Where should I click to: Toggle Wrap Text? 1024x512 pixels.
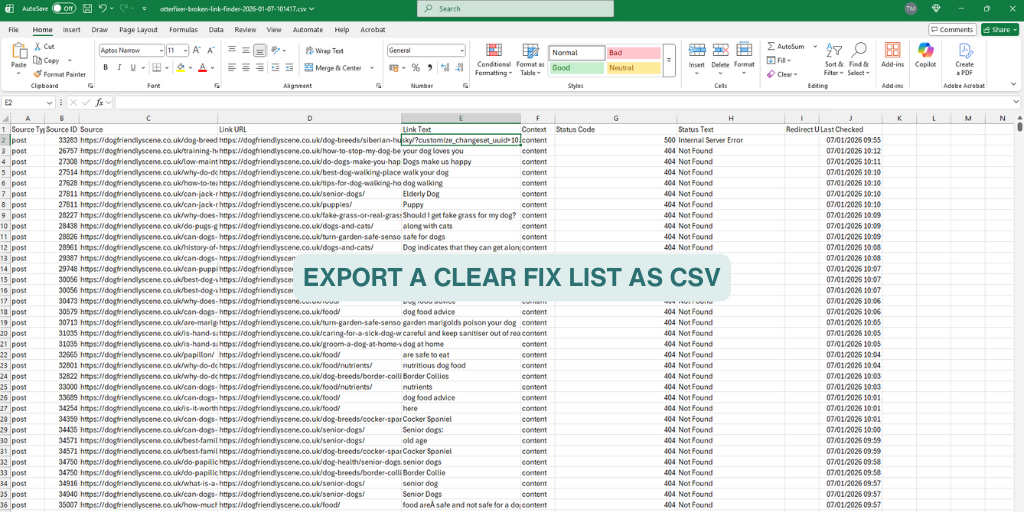[324, 51]
